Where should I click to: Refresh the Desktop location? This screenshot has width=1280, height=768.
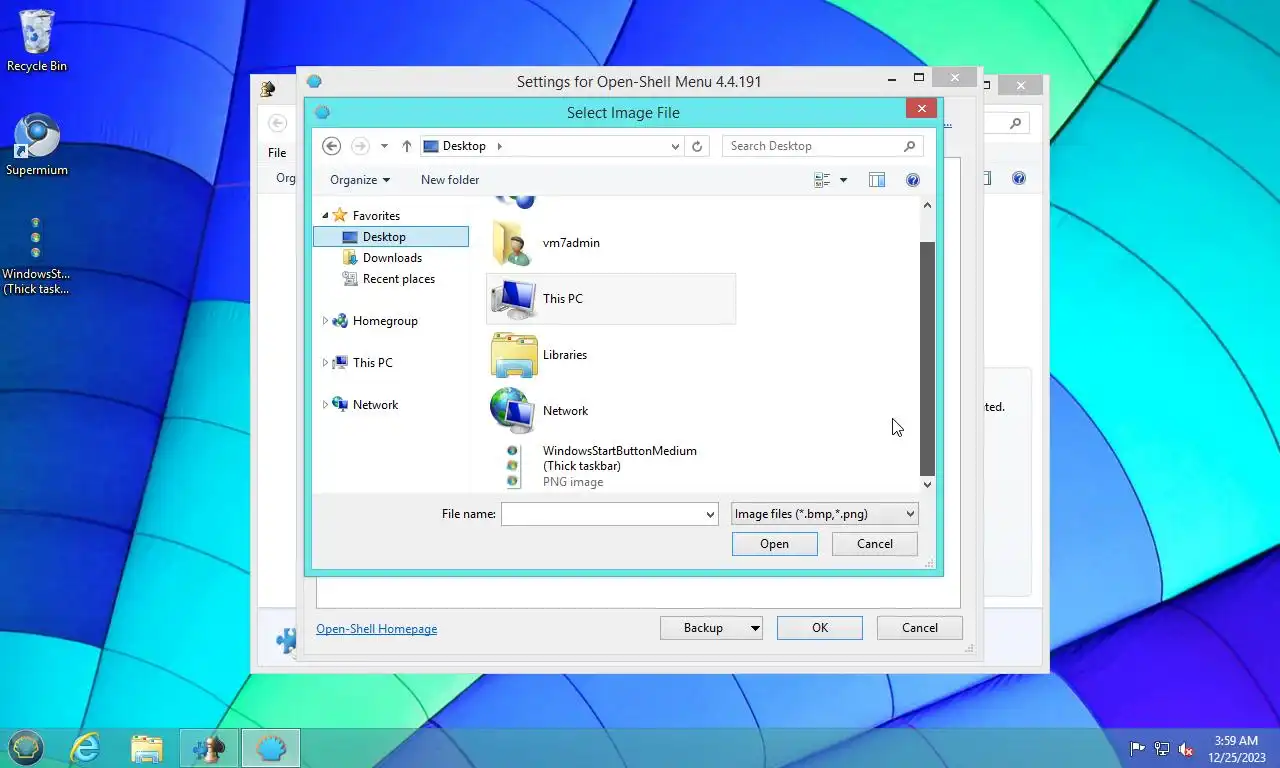pyautogui.click(x=697, y=146)
